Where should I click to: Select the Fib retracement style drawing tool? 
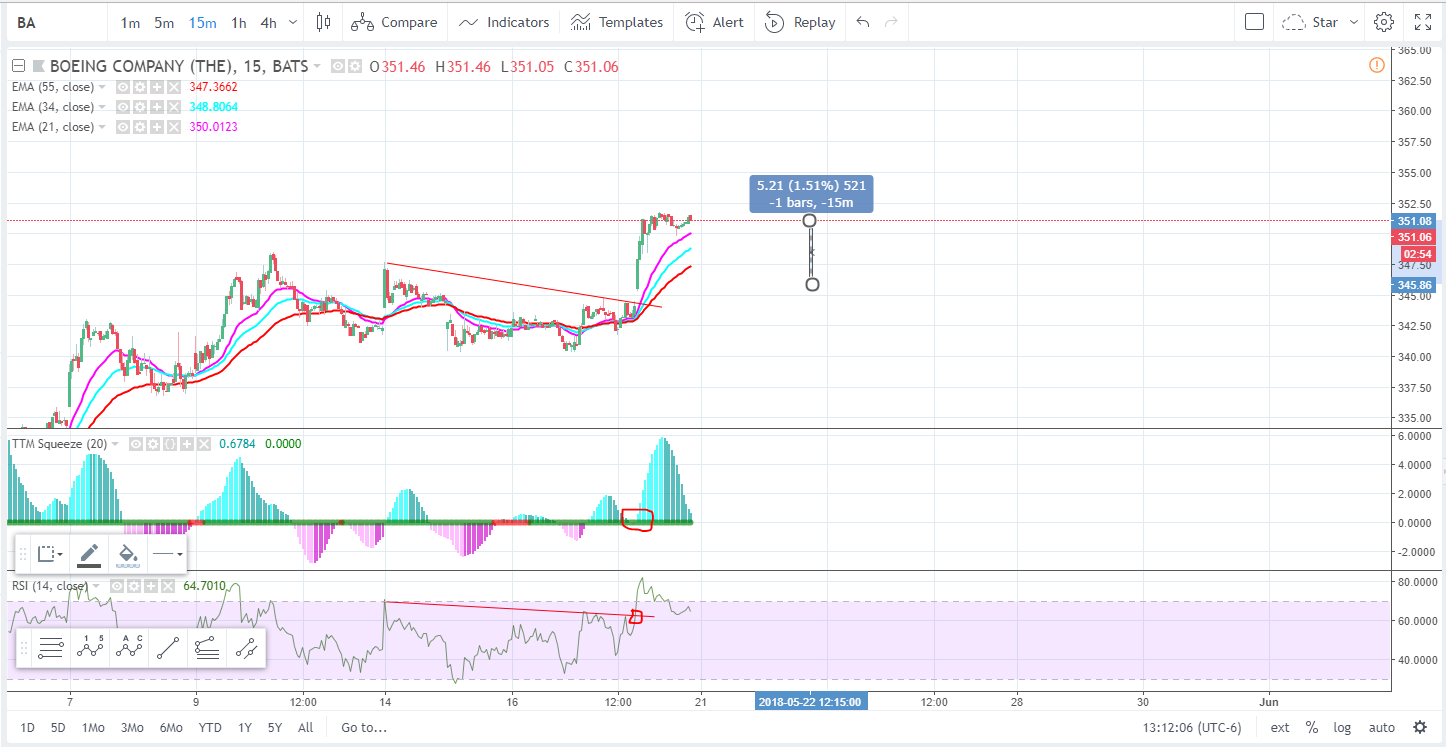[x=207, y=649]
